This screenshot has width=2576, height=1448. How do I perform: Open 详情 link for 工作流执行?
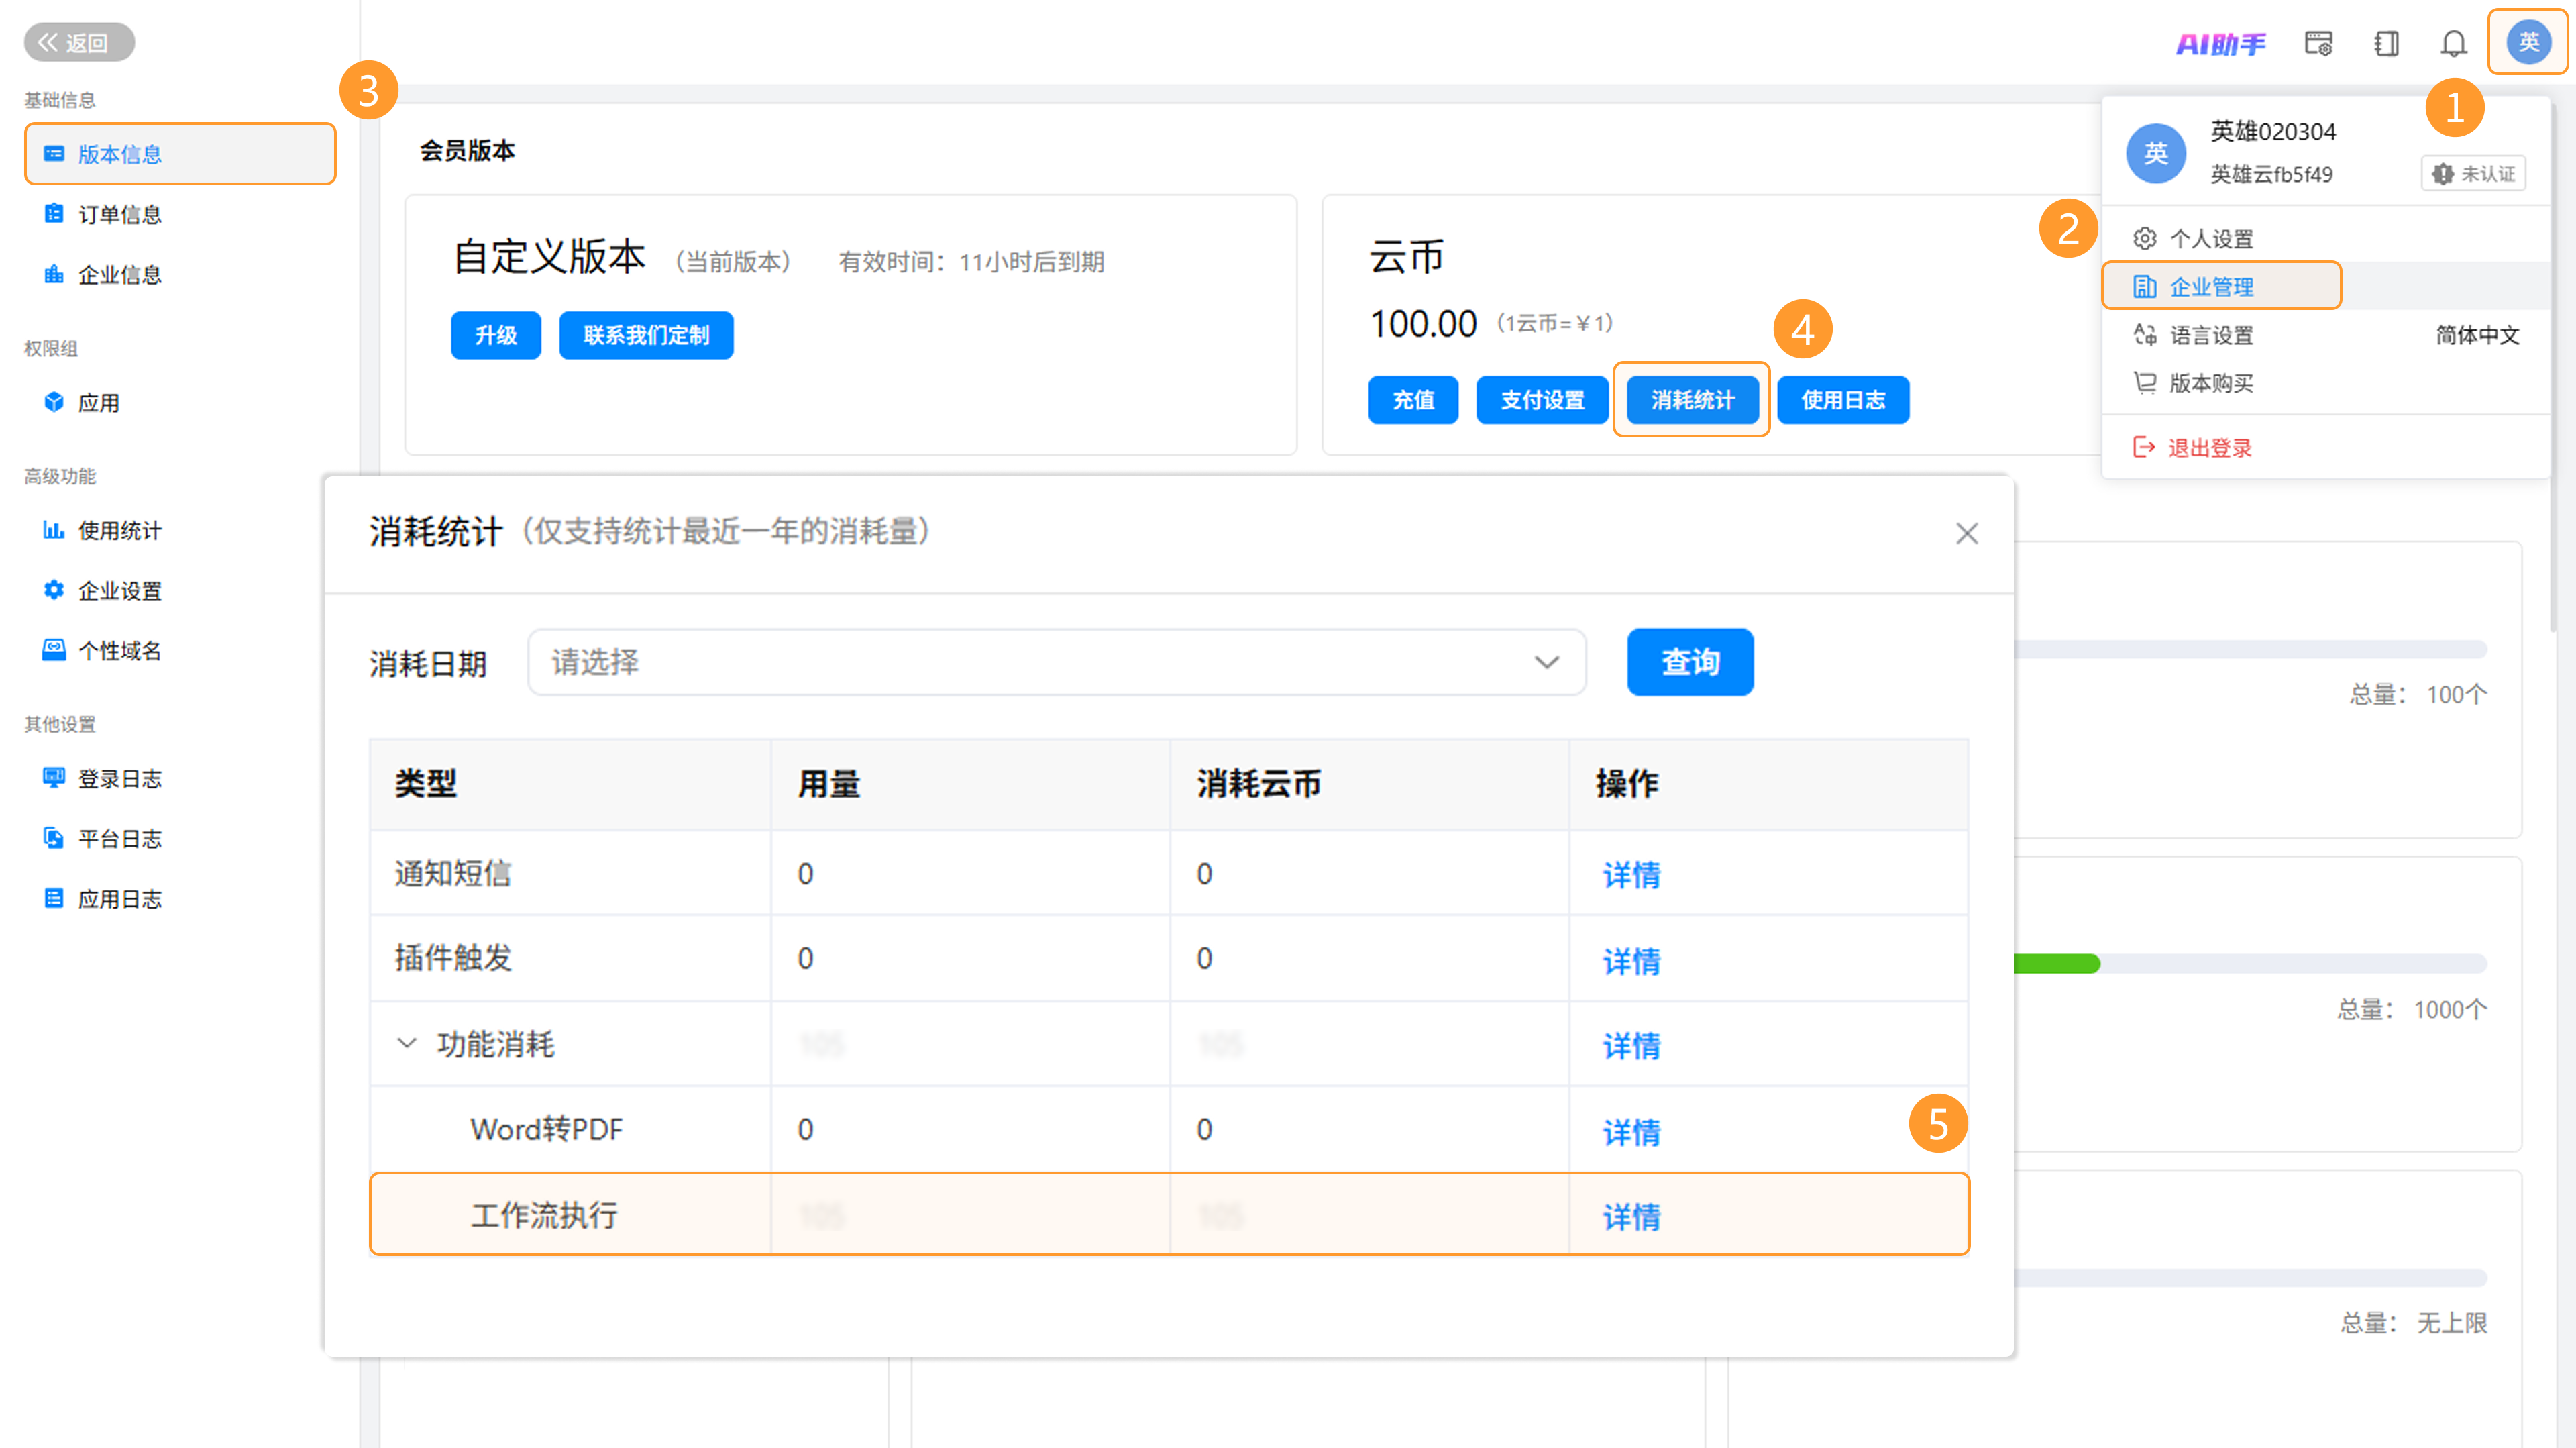(1631, 1217)
